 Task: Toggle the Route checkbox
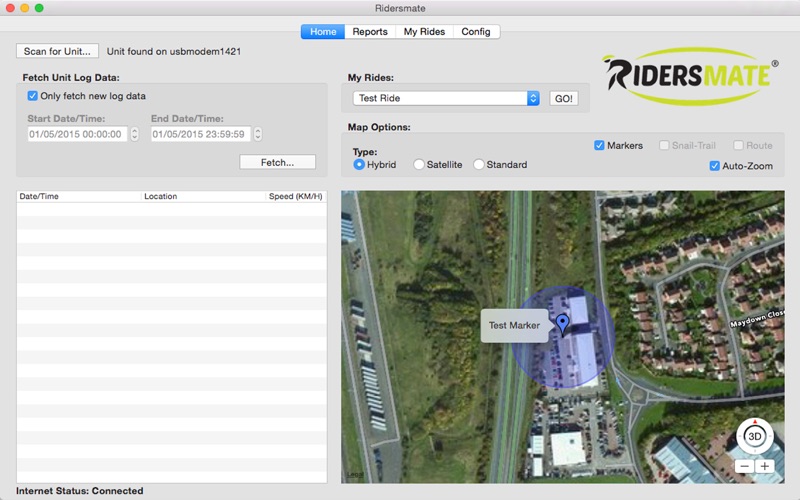tap(738, 145)
